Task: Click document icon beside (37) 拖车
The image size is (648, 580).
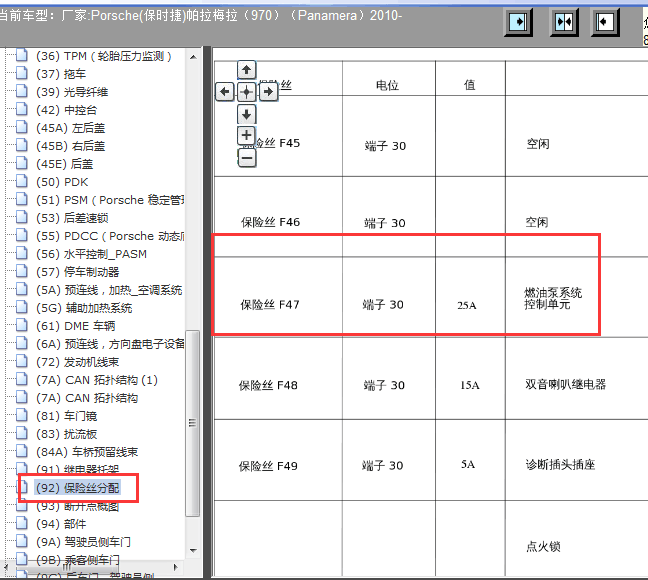Action: coord(21,73)
